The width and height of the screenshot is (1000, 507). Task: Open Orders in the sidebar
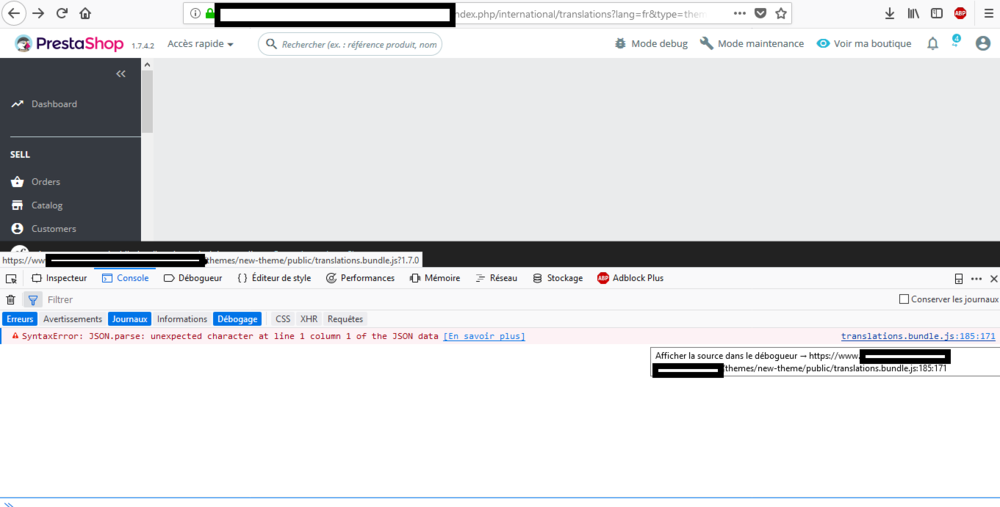(36, 182)
